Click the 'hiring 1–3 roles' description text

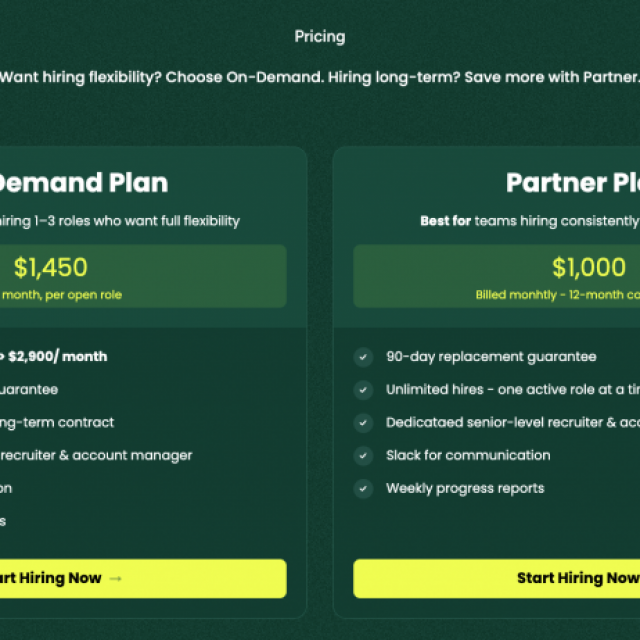click(x=120, y=221)
